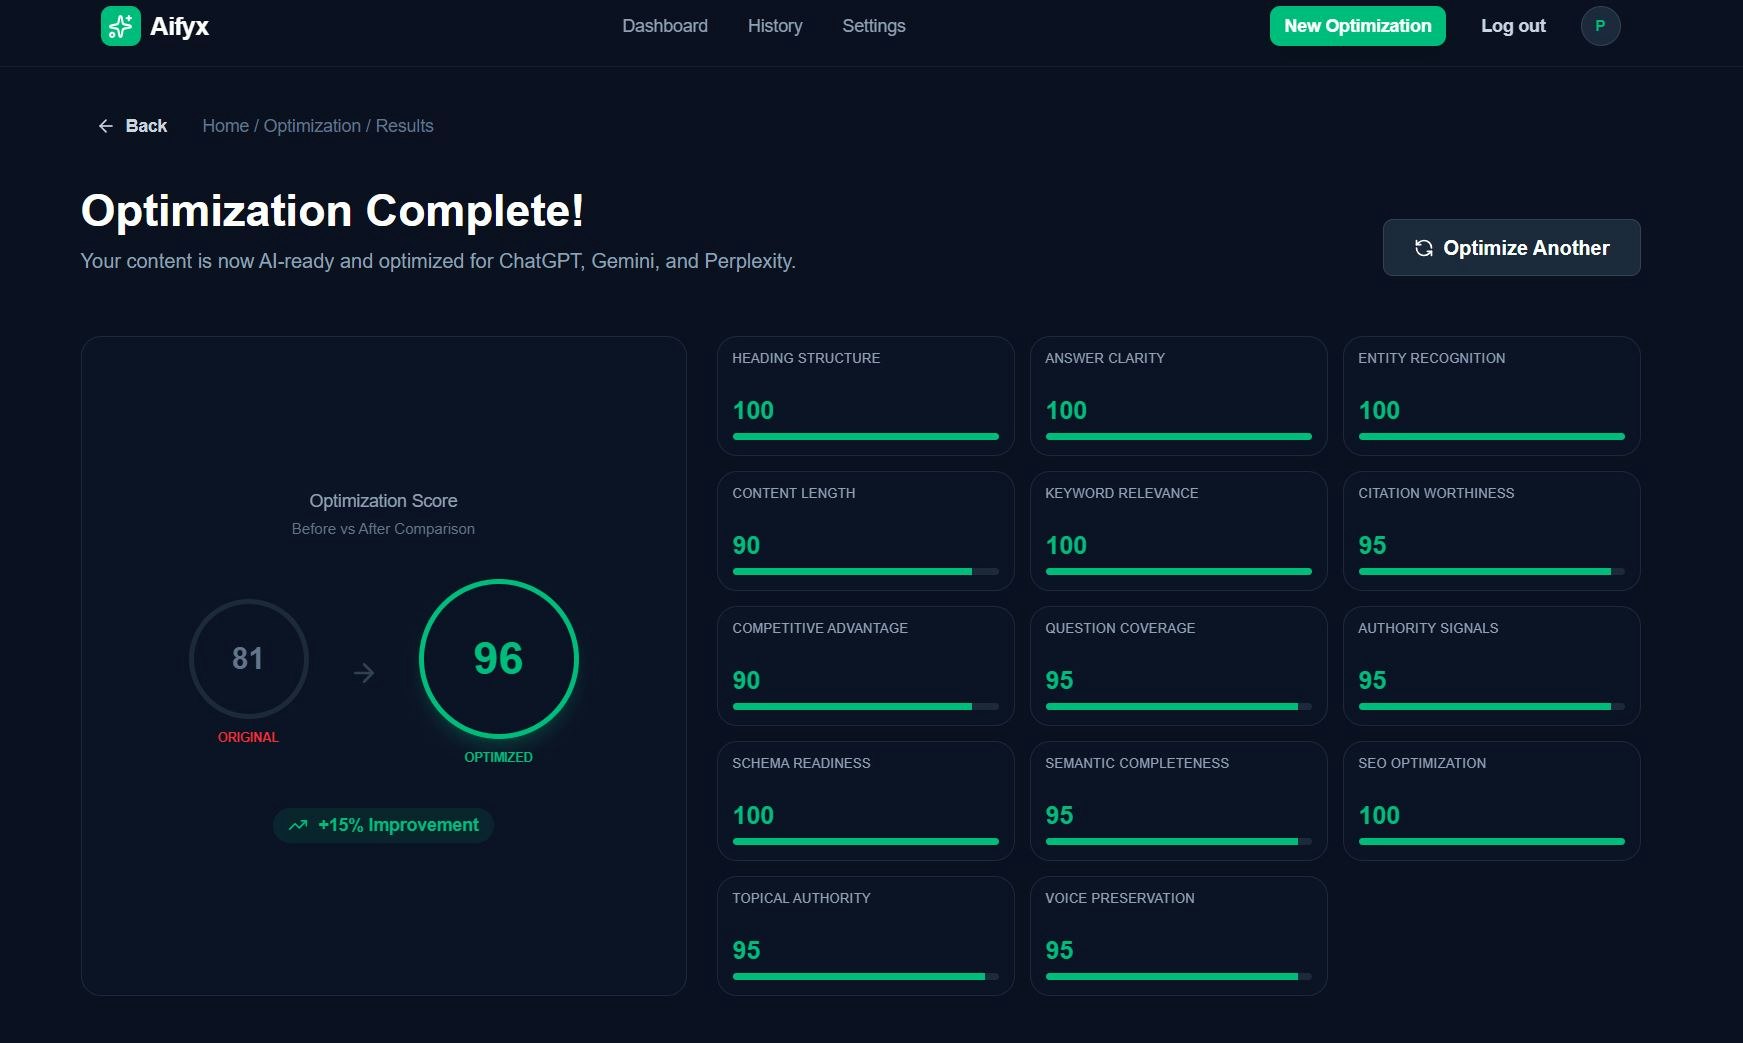Click the original score circle showing 81

tap(248, 658)
